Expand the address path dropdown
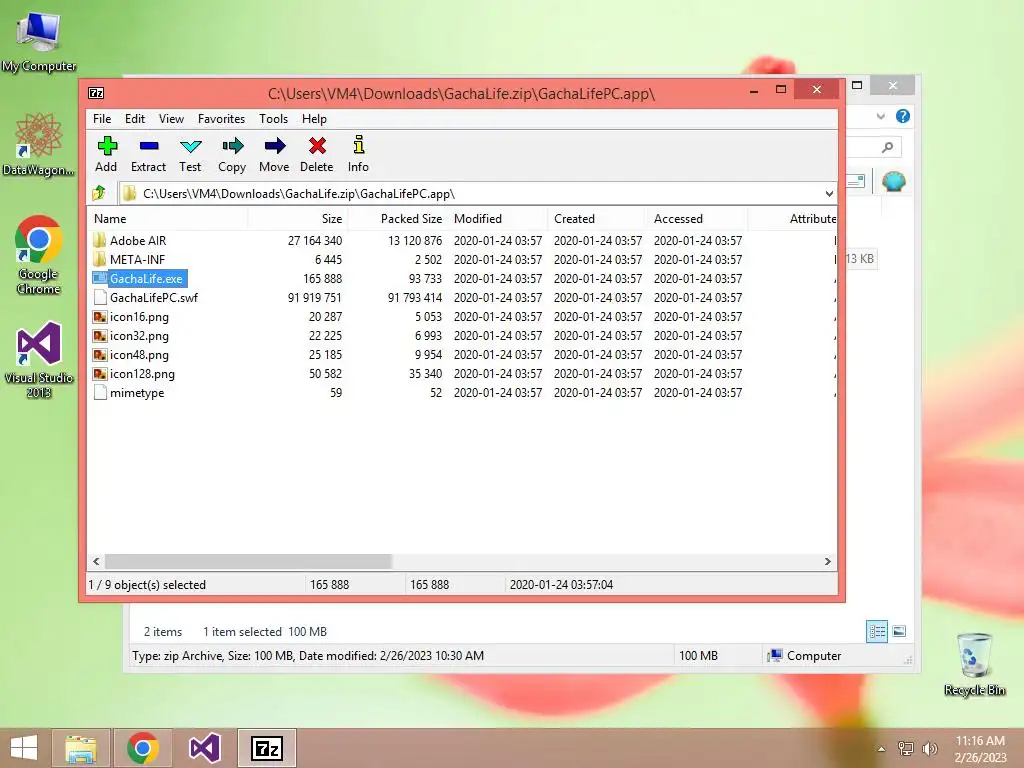Image resolution: width=1024 pixels, height=768 pixels. coord(829,193)
